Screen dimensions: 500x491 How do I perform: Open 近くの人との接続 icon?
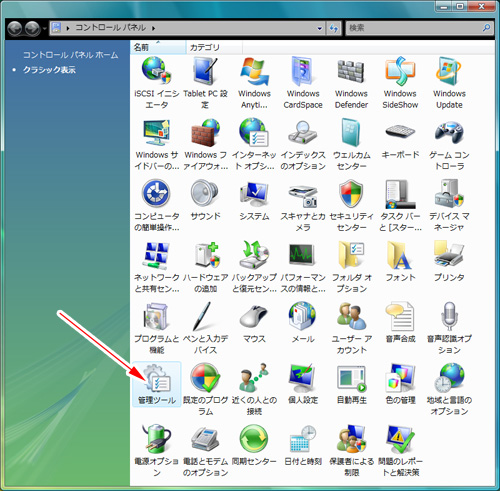pyautogui.click(x=254, y=377)
